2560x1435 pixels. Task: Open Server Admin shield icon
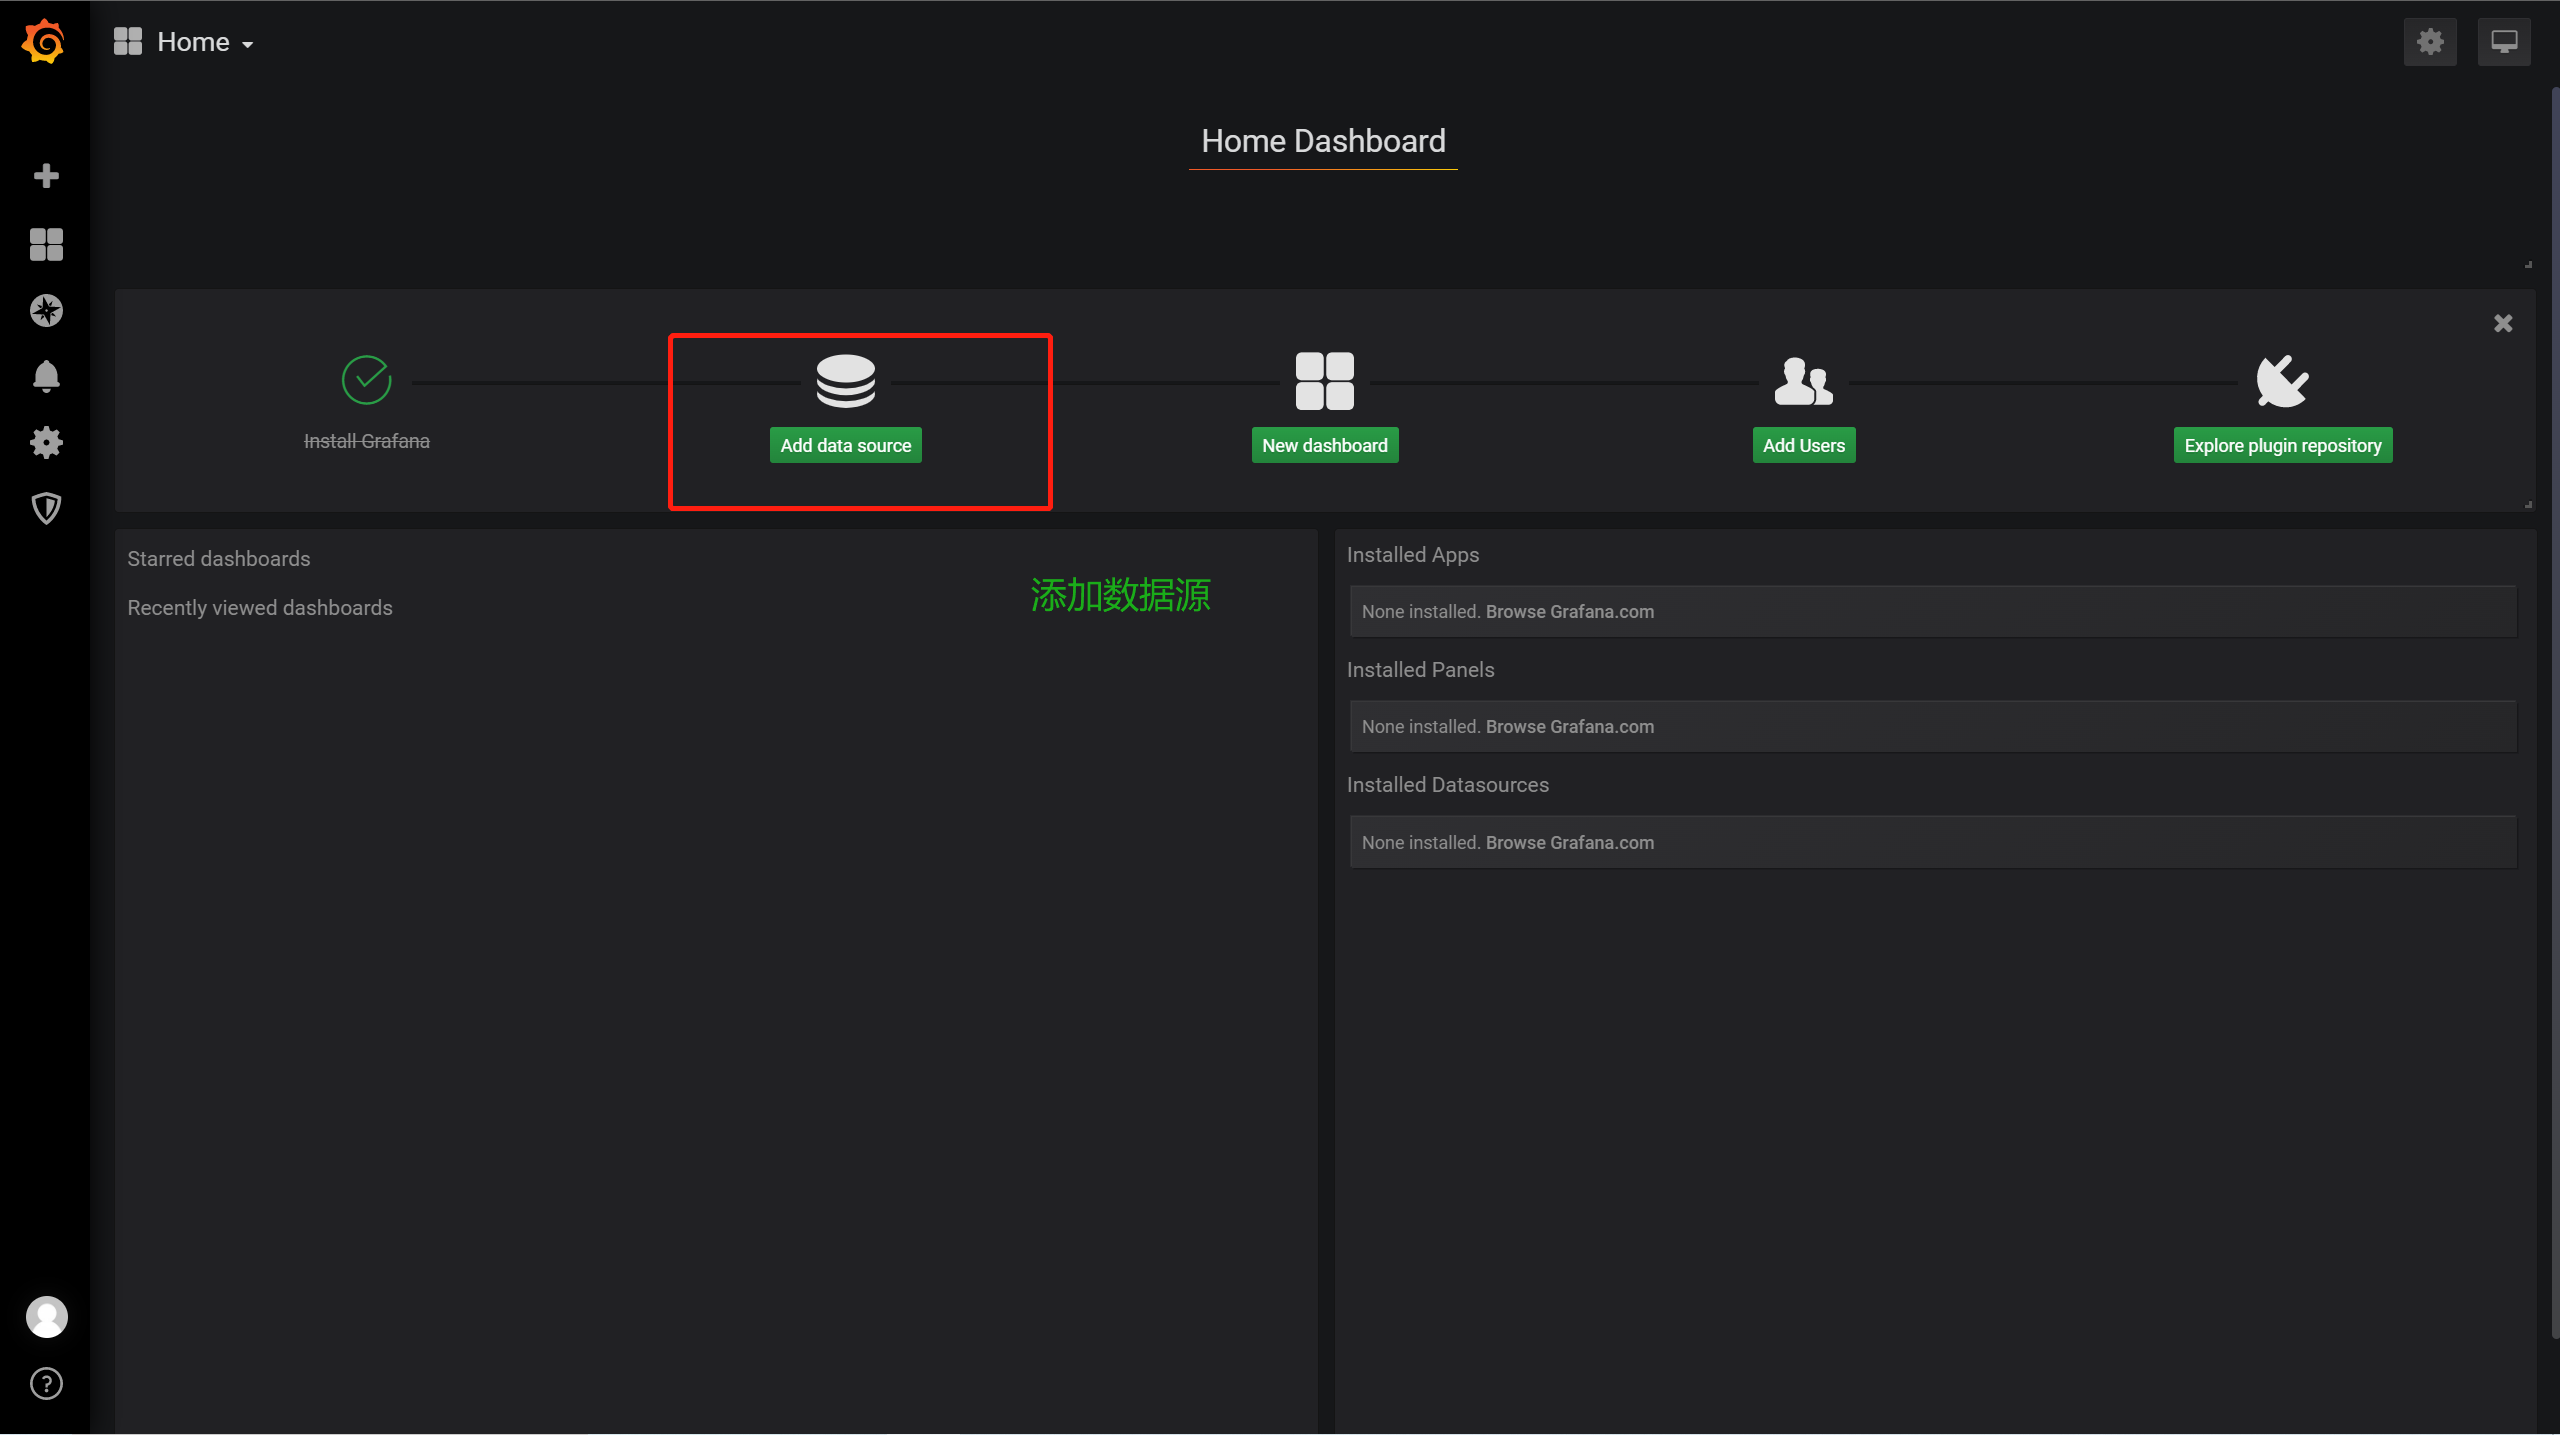46,508
